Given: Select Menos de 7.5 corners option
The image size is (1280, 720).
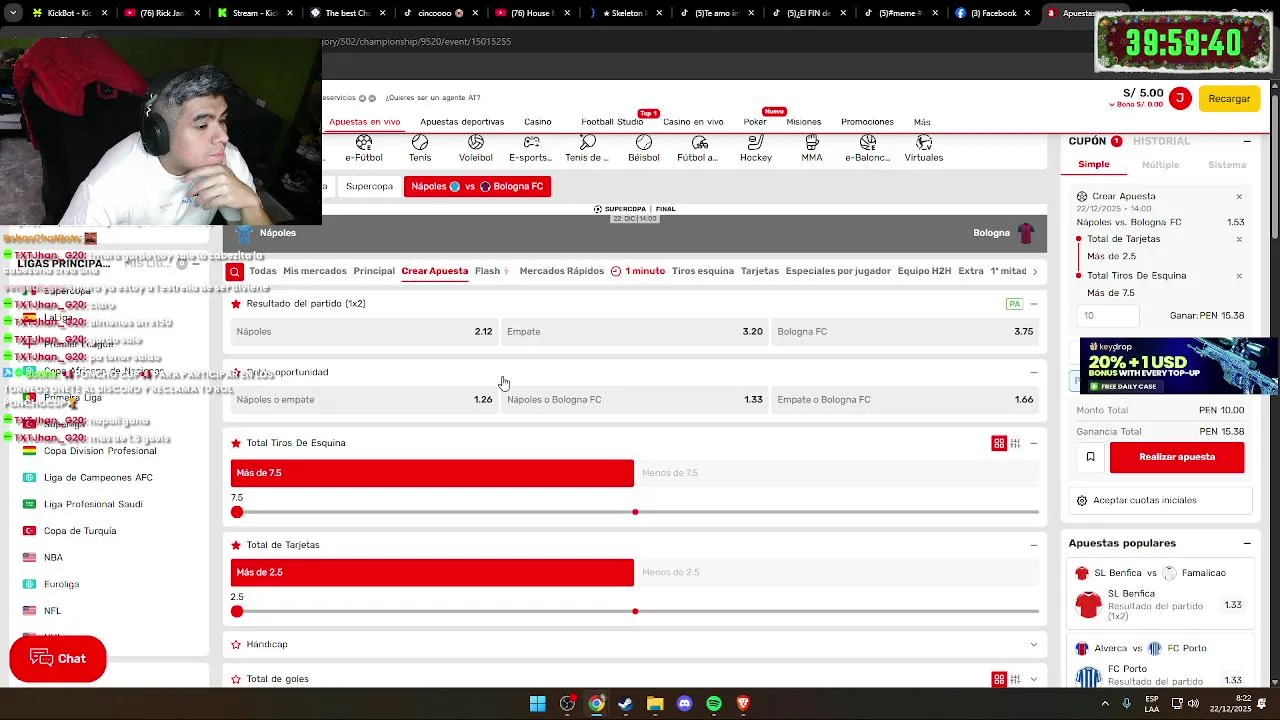Looking at the screenshot, I should pos(837,473).
